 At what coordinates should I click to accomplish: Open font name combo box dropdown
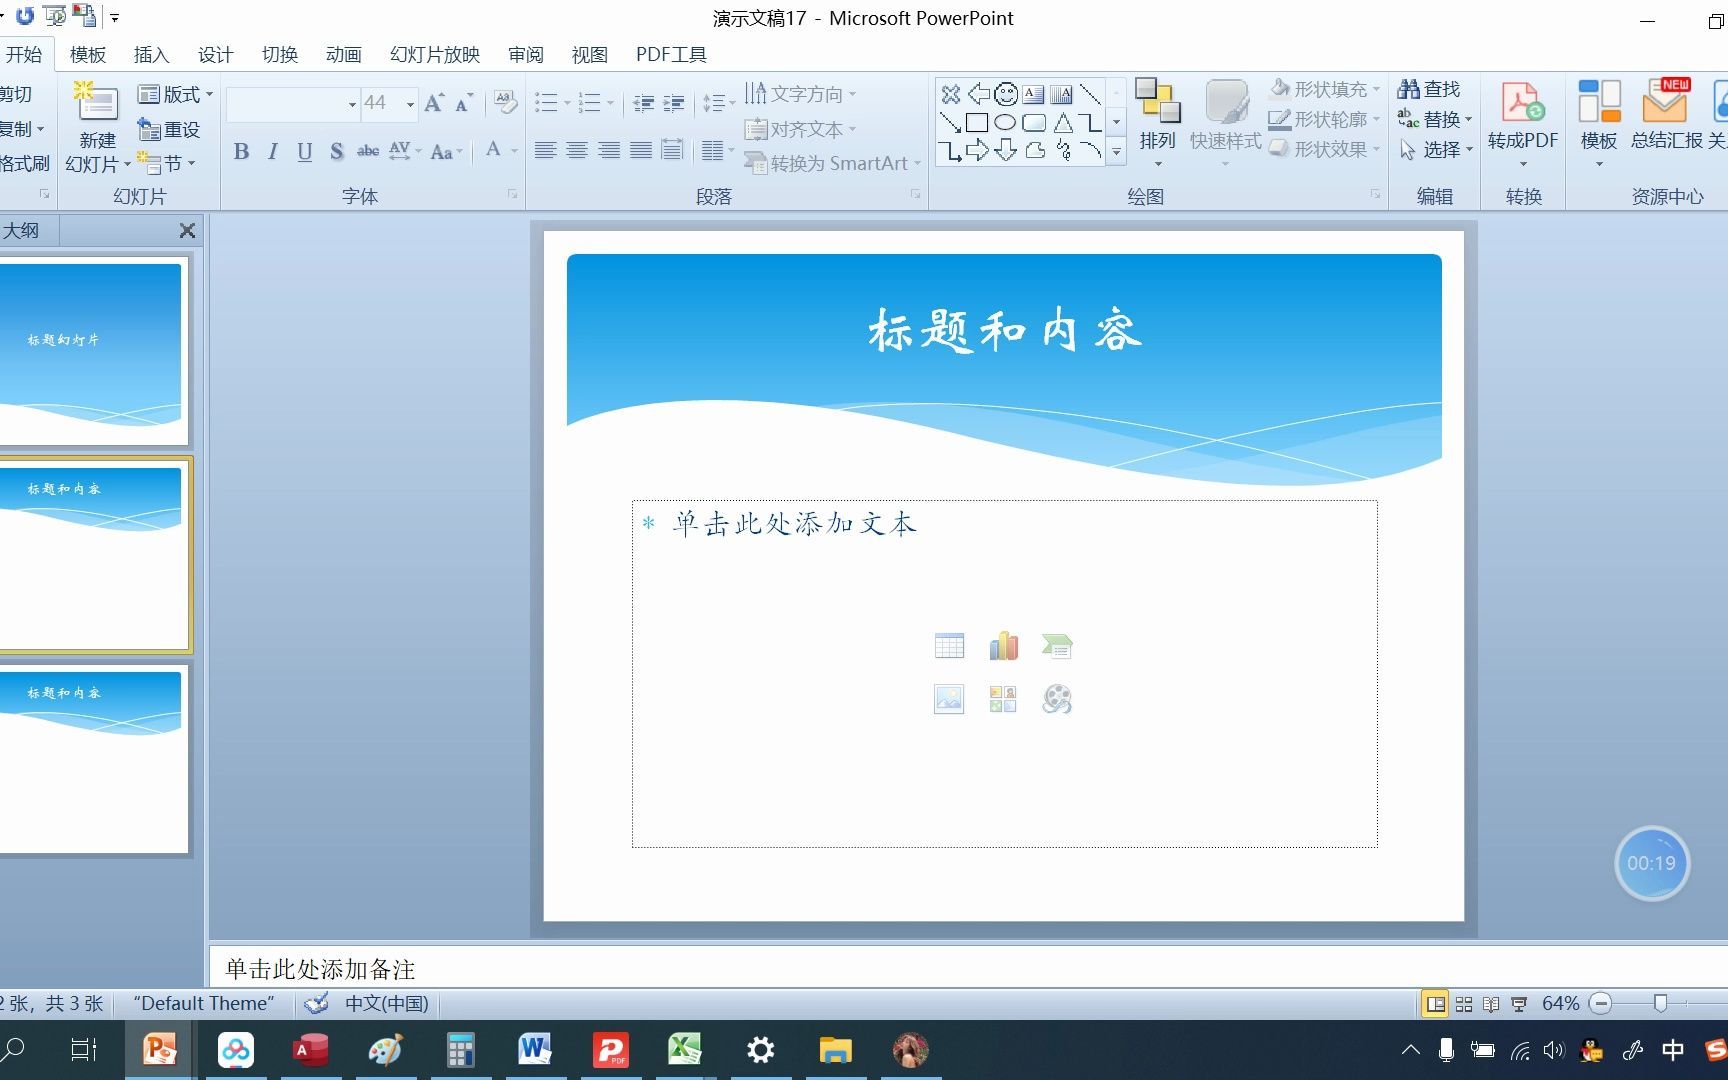[x=352, y=104]
